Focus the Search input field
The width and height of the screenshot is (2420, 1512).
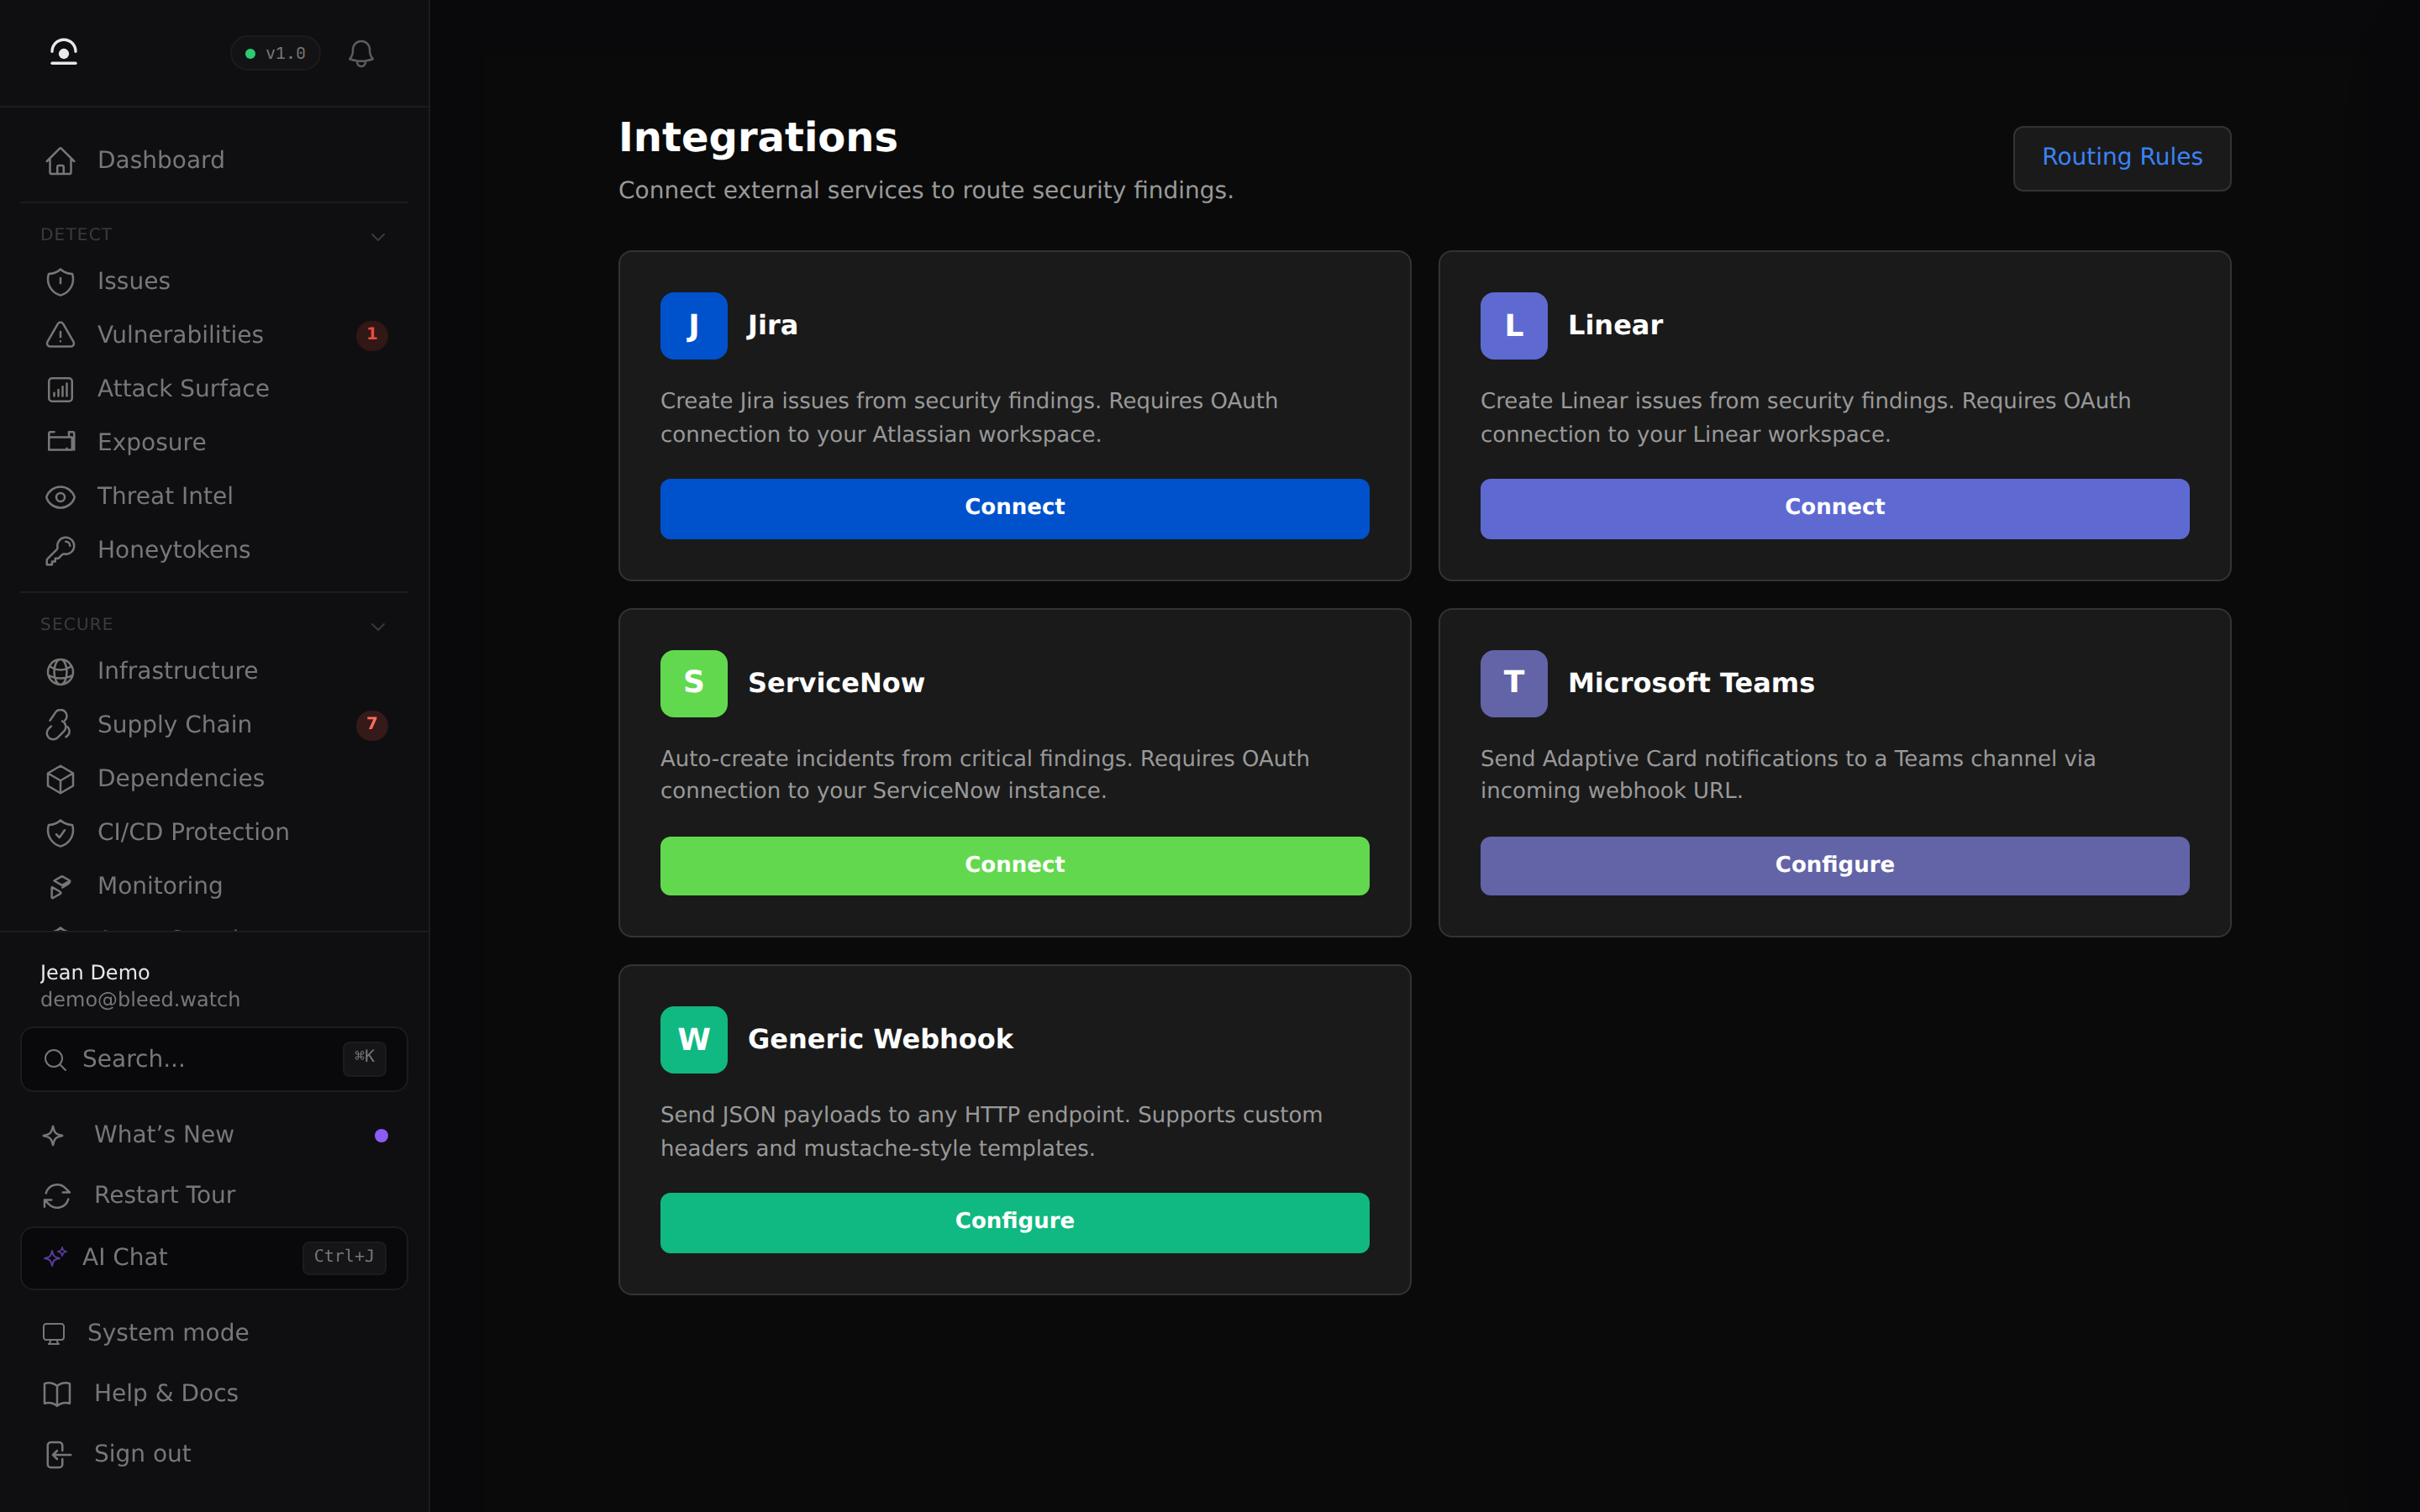tap(214, 1059)
